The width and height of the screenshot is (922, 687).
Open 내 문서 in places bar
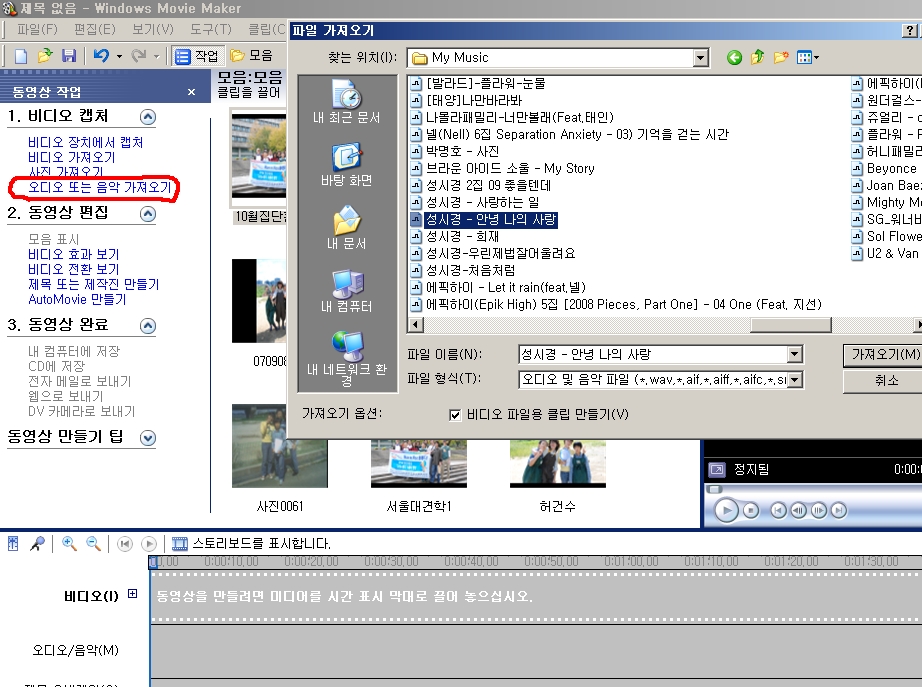[346, 228]
